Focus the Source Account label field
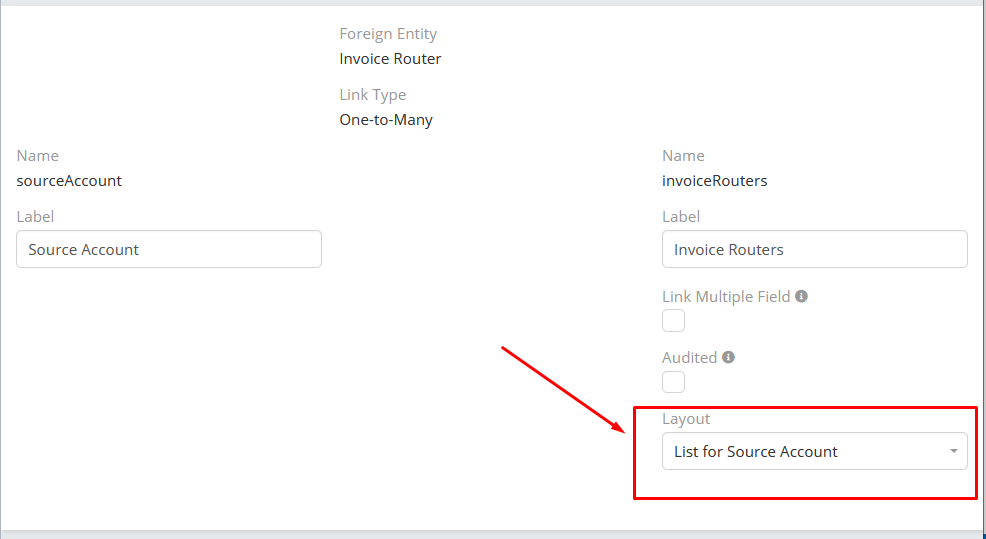This screenshot has height=539, width=986. [x=169, y=249]
